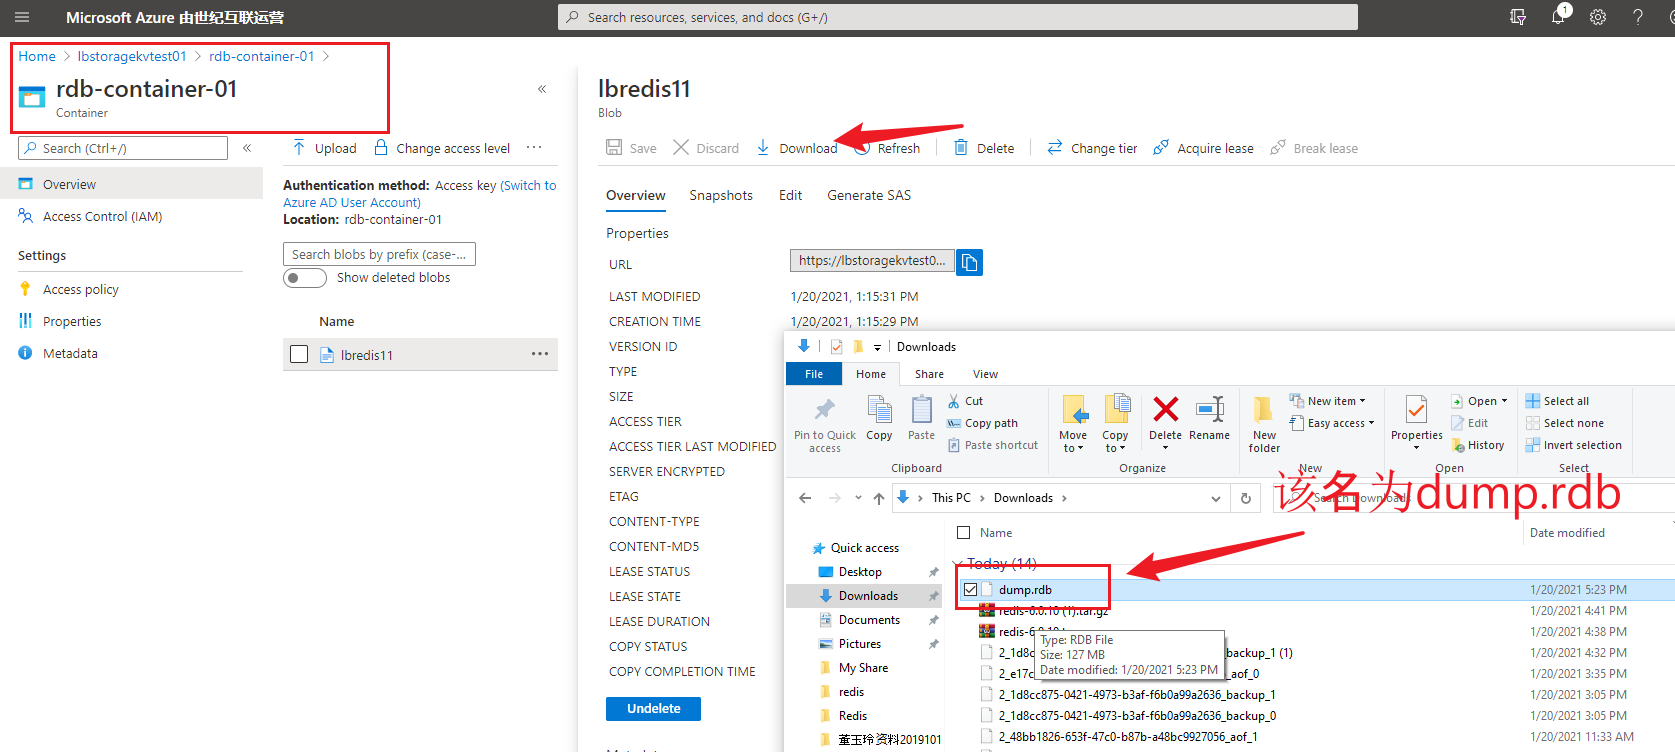This screenshot has height=752, width=1675.
Task: Click the Explorer Back arrow button
Action: 805,498
